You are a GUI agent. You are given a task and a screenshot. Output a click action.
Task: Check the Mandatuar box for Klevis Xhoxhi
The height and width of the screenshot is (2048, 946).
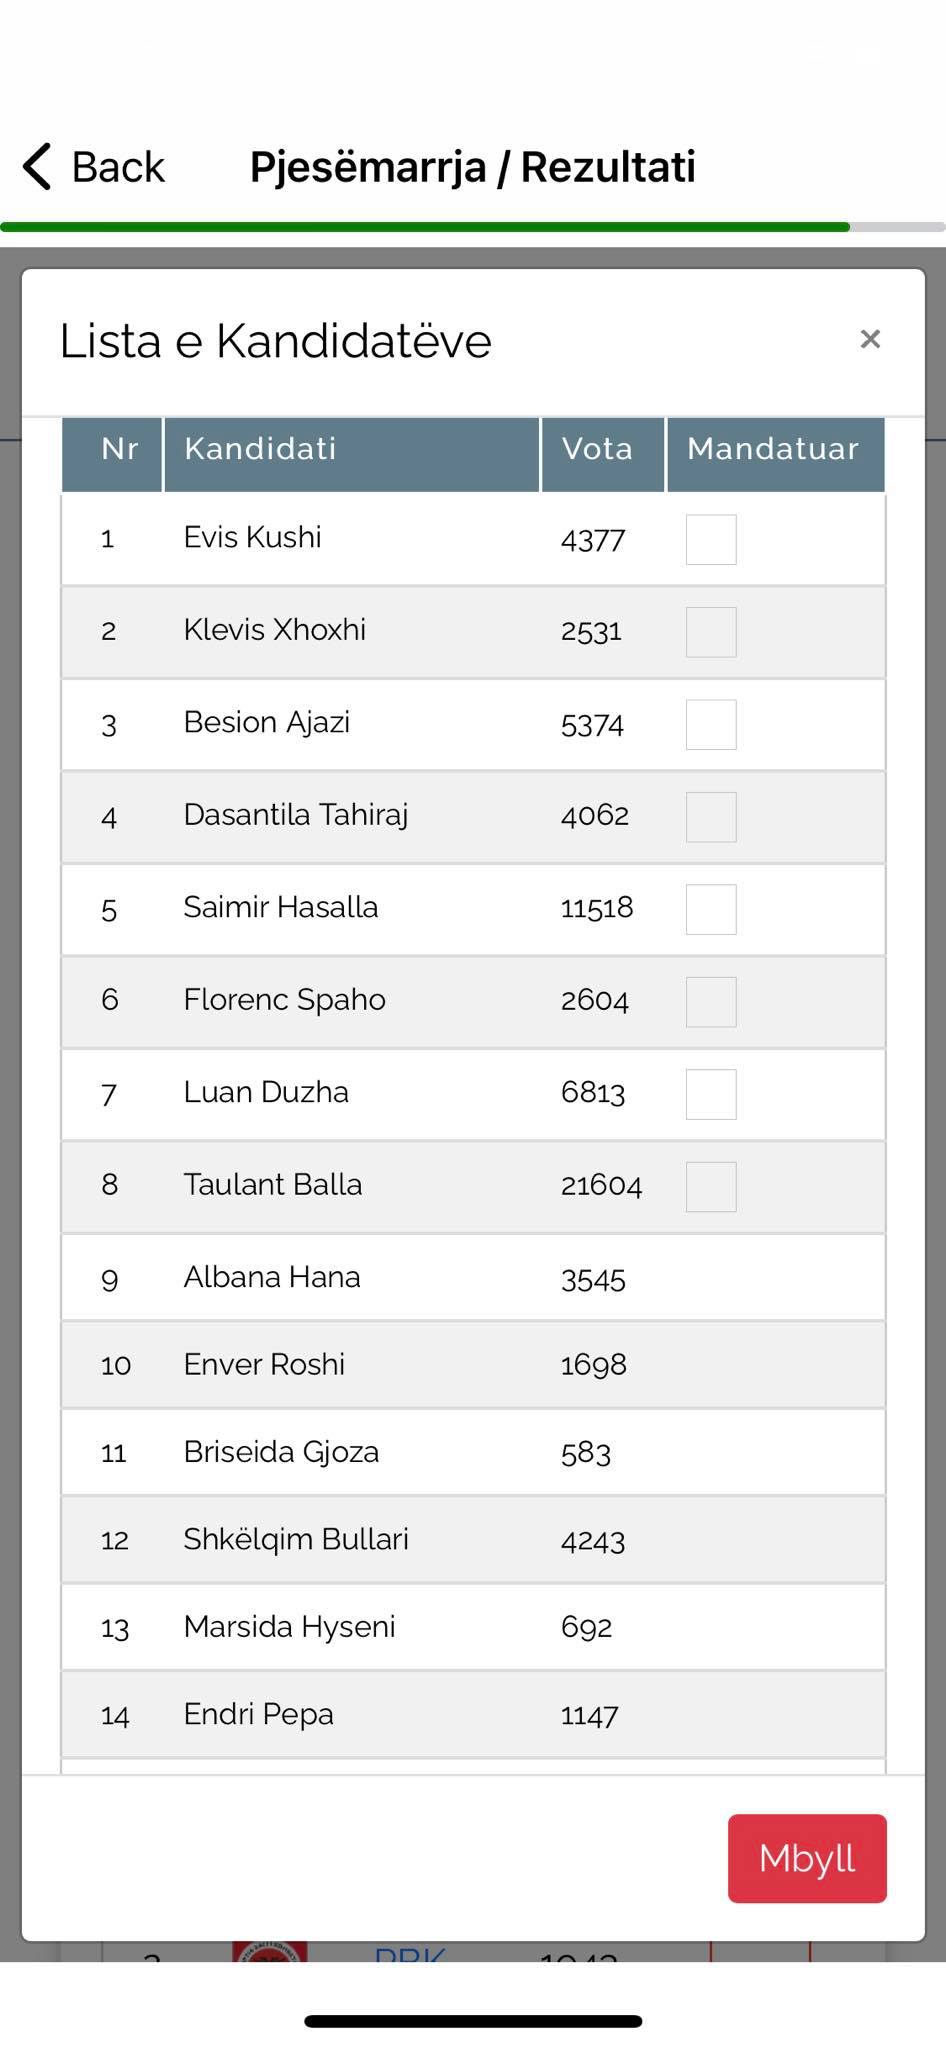pyautogui.click(x=711, y=632)
